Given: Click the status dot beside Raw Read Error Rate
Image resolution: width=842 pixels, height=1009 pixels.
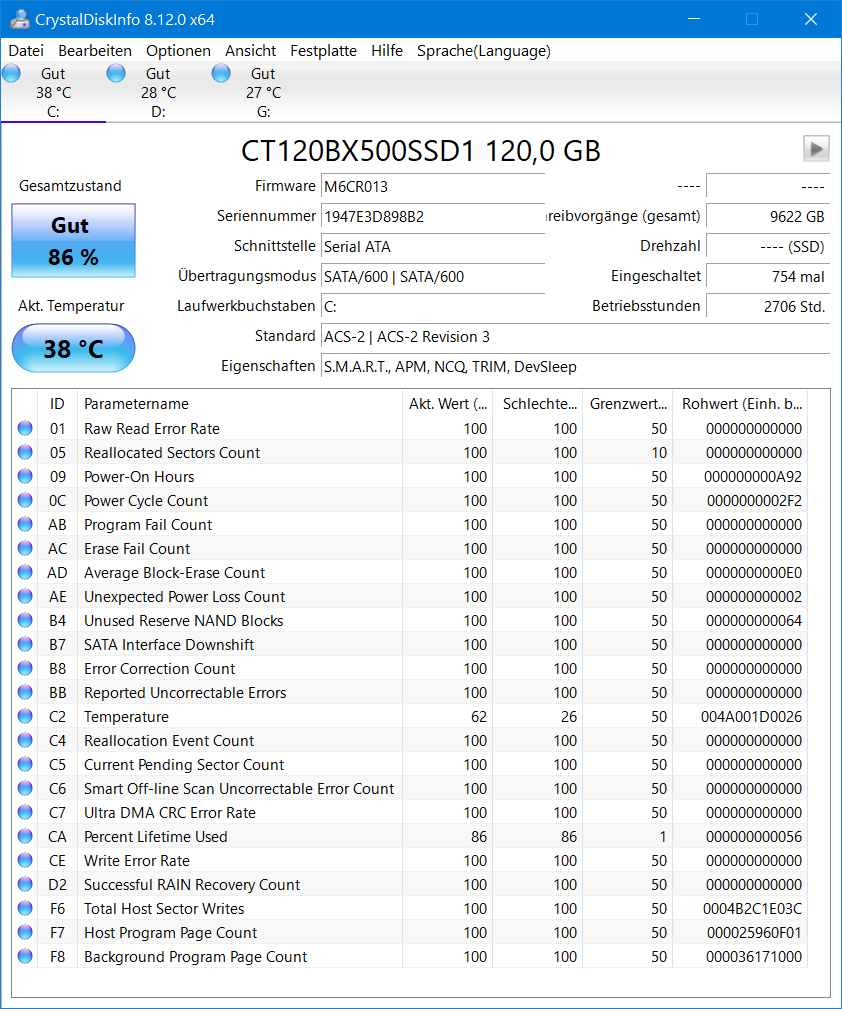Looking at the screenshot, I should [24, 428].
